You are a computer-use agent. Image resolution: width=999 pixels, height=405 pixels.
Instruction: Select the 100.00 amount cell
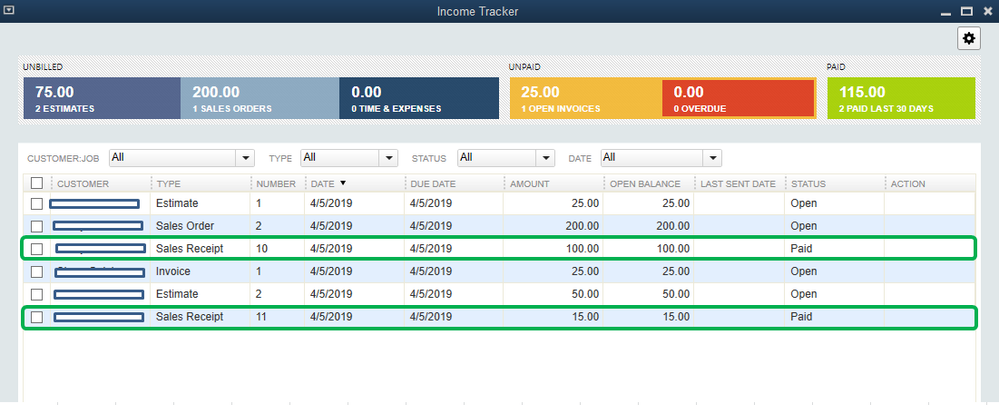pyautogui.click(x=582, y=249)
